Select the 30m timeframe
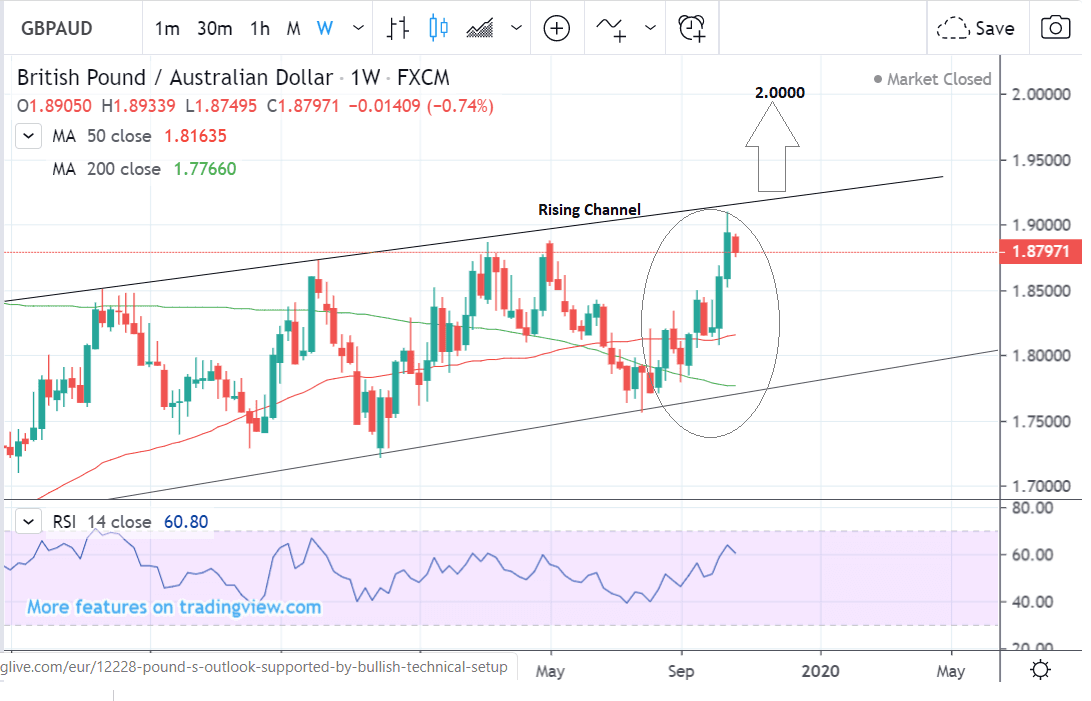Viewport: 1091px width, 701px height. click(214, 28)
